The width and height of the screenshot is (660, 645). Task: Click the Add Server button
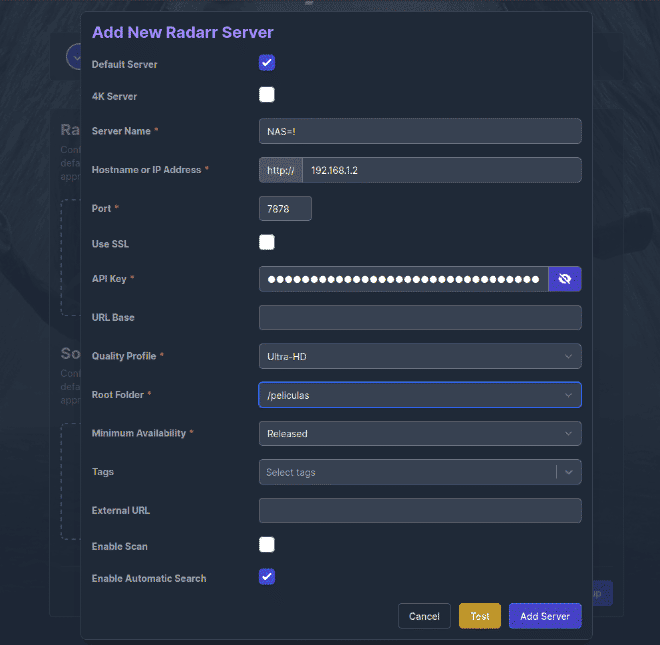tap(545, 616)
